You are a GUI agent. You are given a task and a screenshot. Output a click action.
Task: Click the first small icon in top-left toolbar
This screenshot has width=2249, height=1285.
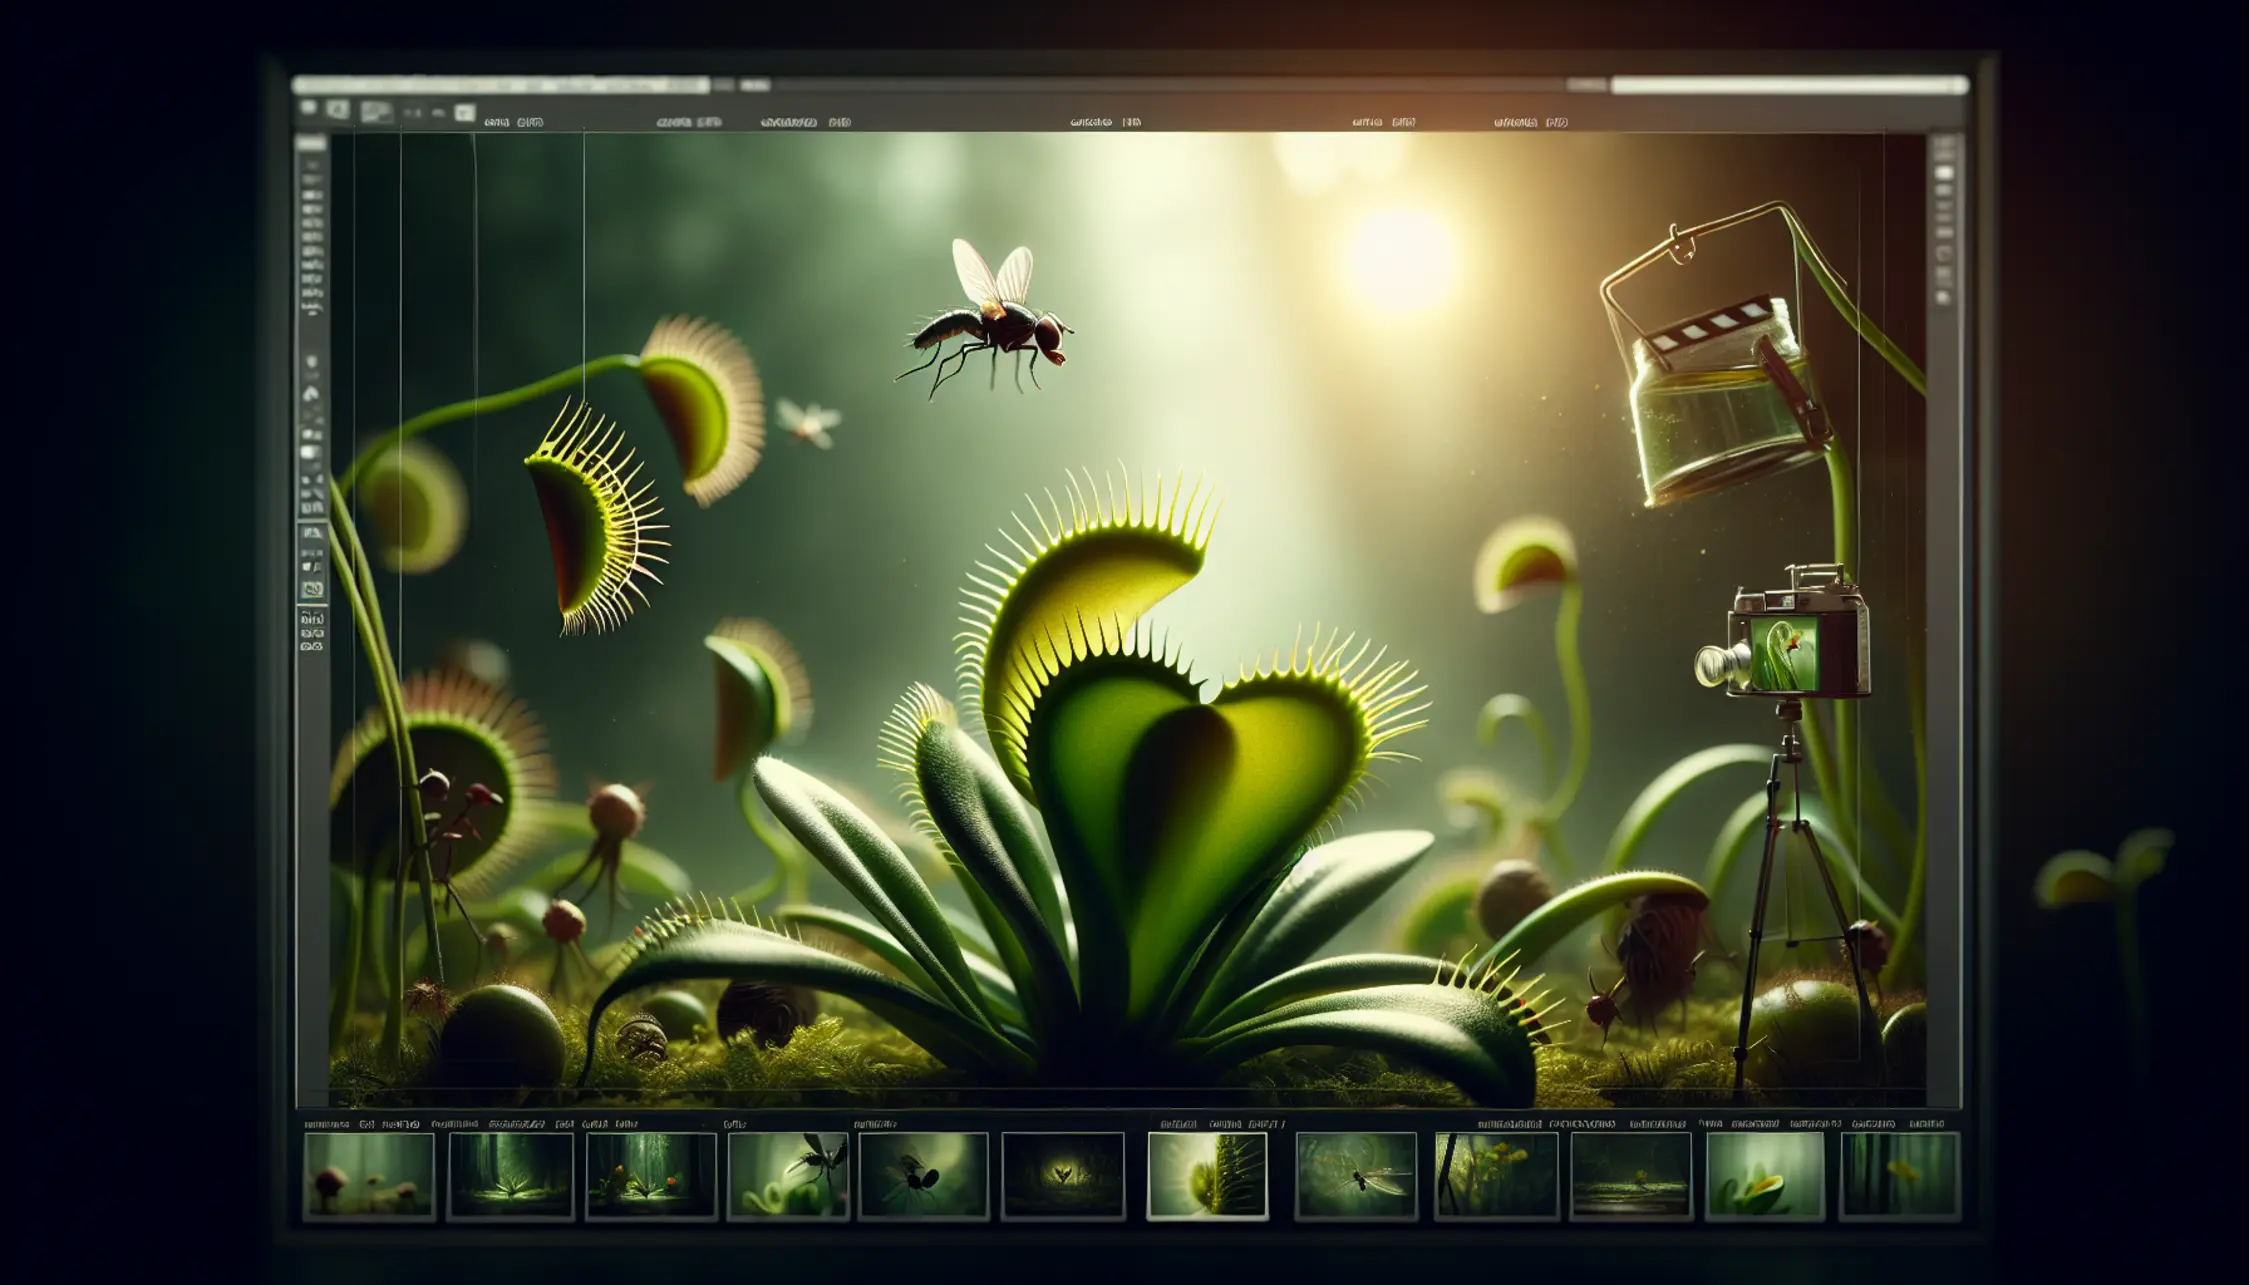click(x=309, y=108)
